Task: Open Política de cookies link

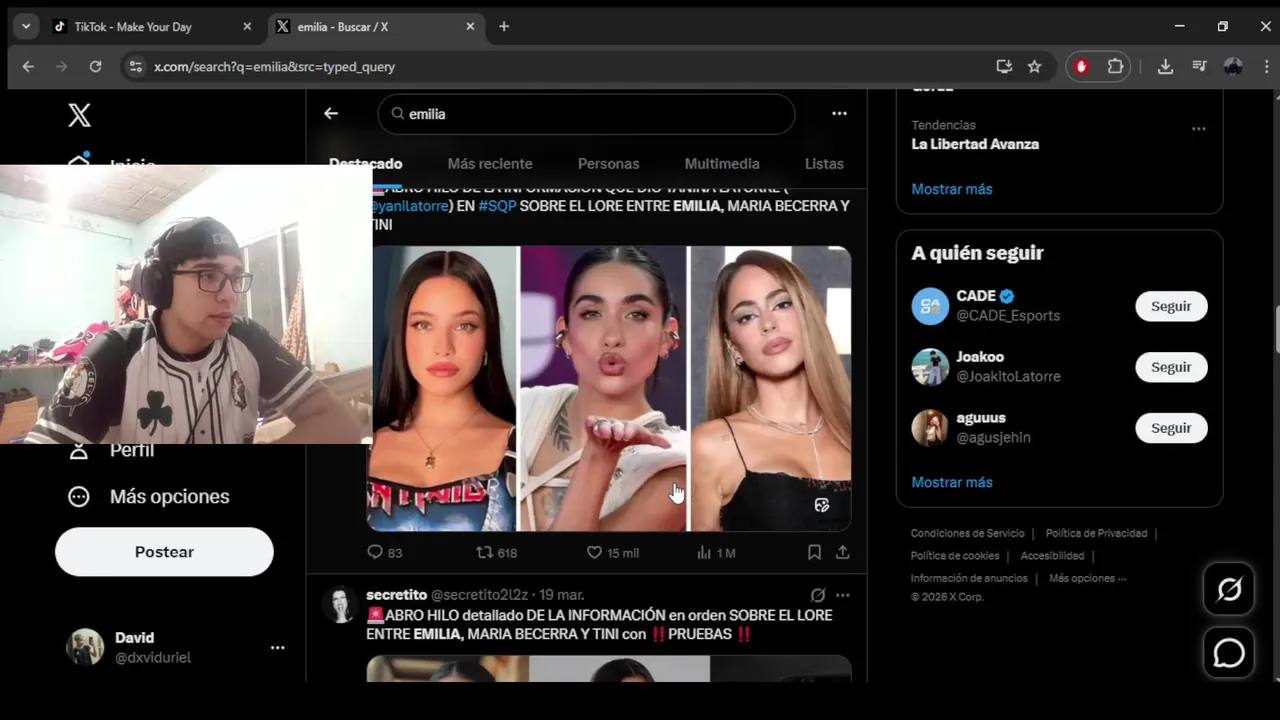Action: [x=955, y=556]
